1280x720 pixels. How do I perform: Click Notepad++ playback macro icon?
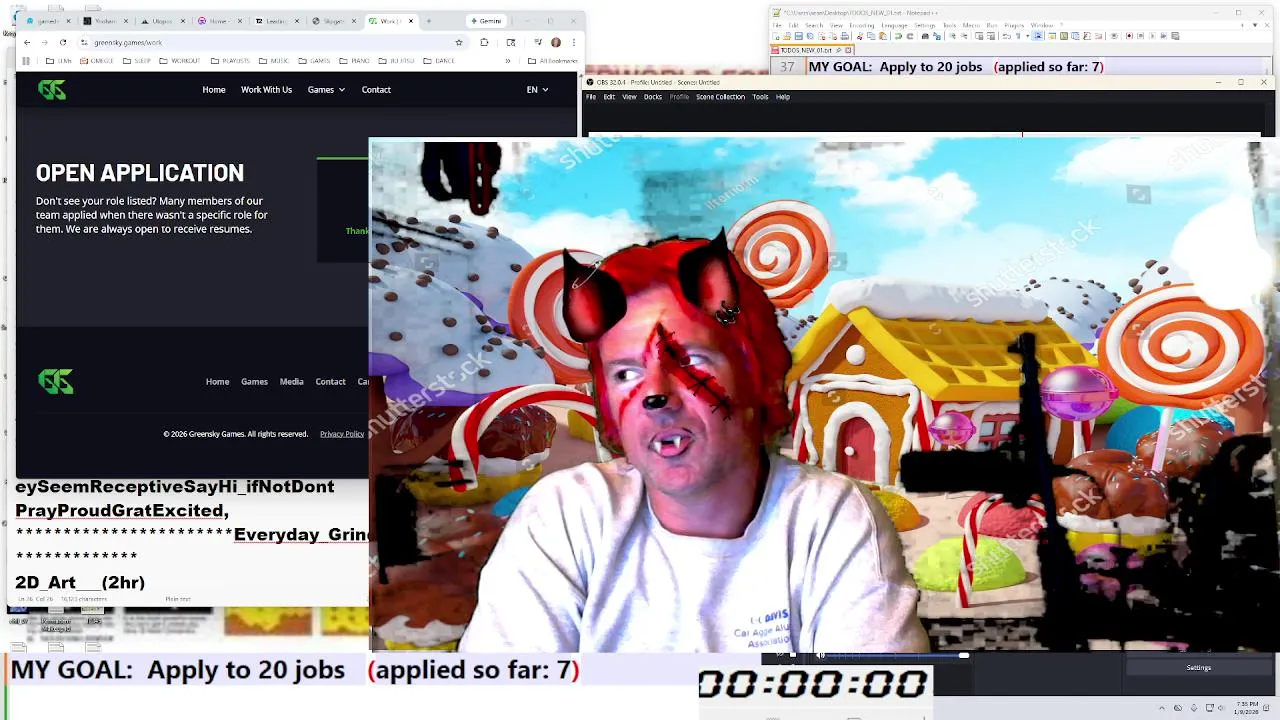(1152, 36)
